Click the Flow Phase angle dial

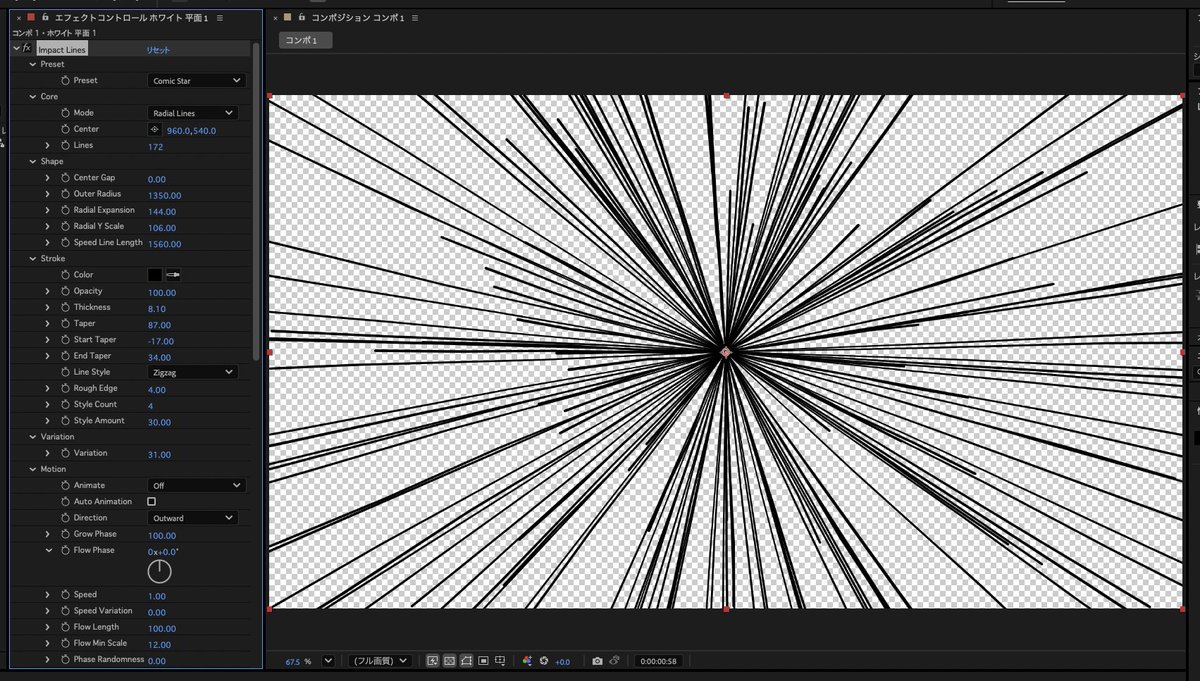tap(159, 572)
